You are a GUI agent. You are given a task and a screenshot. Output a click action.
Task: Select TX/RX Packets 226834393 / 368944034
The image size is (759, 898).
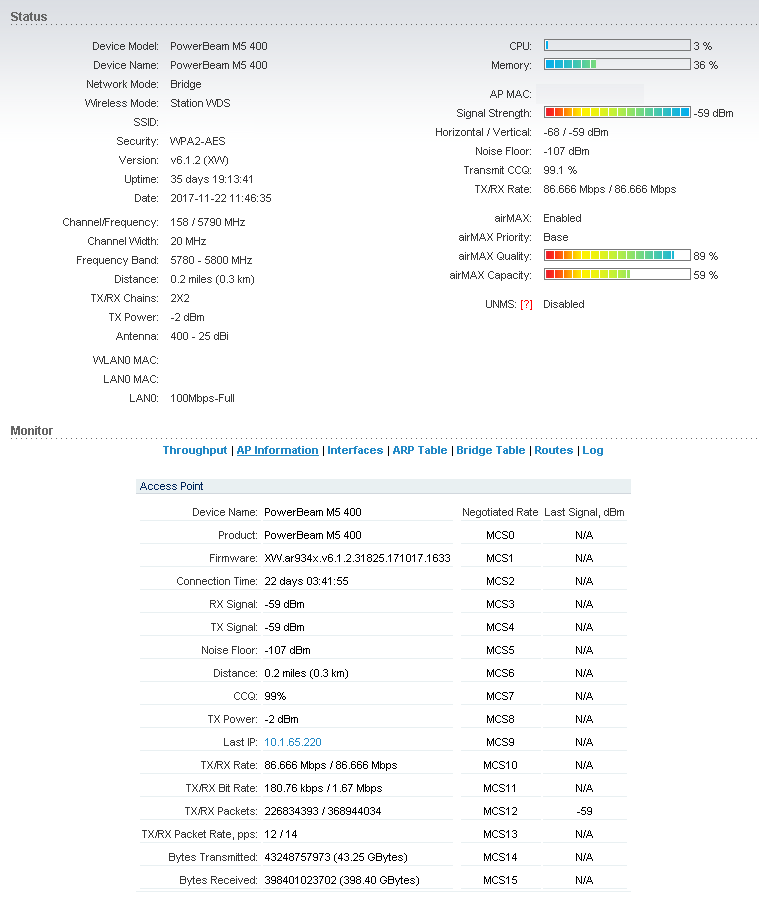click(x=323, y=811)
